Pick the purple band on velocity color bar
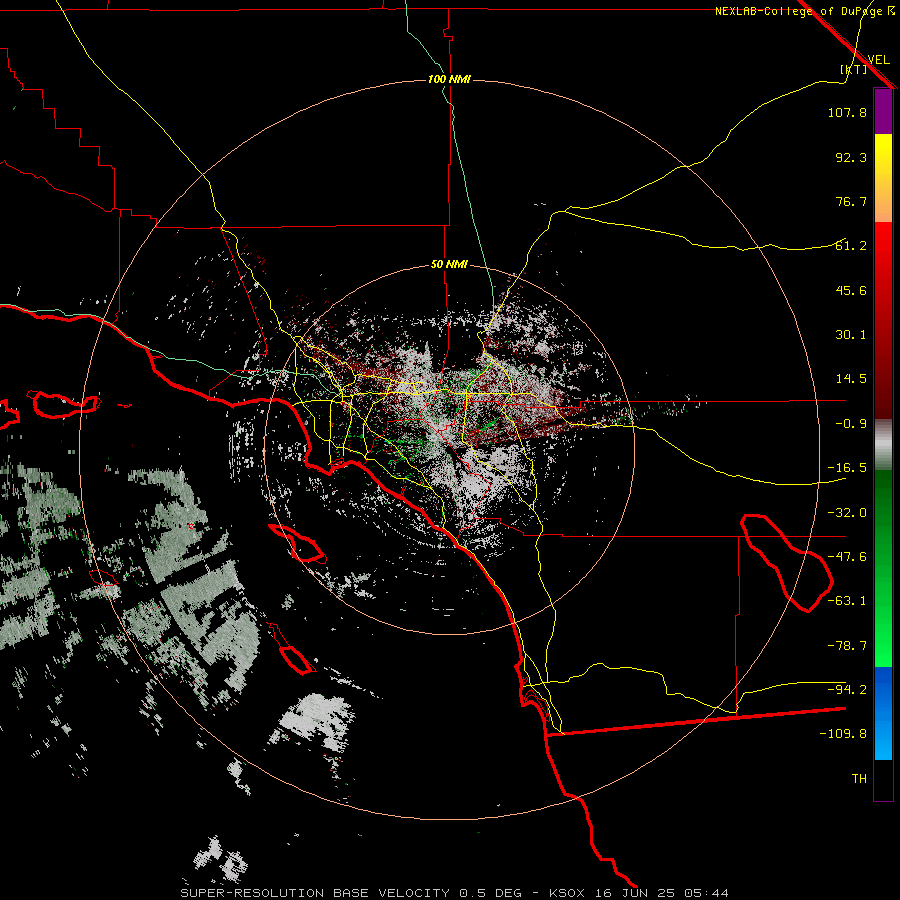This screenshot has width=900, height=900. point(883,111)
